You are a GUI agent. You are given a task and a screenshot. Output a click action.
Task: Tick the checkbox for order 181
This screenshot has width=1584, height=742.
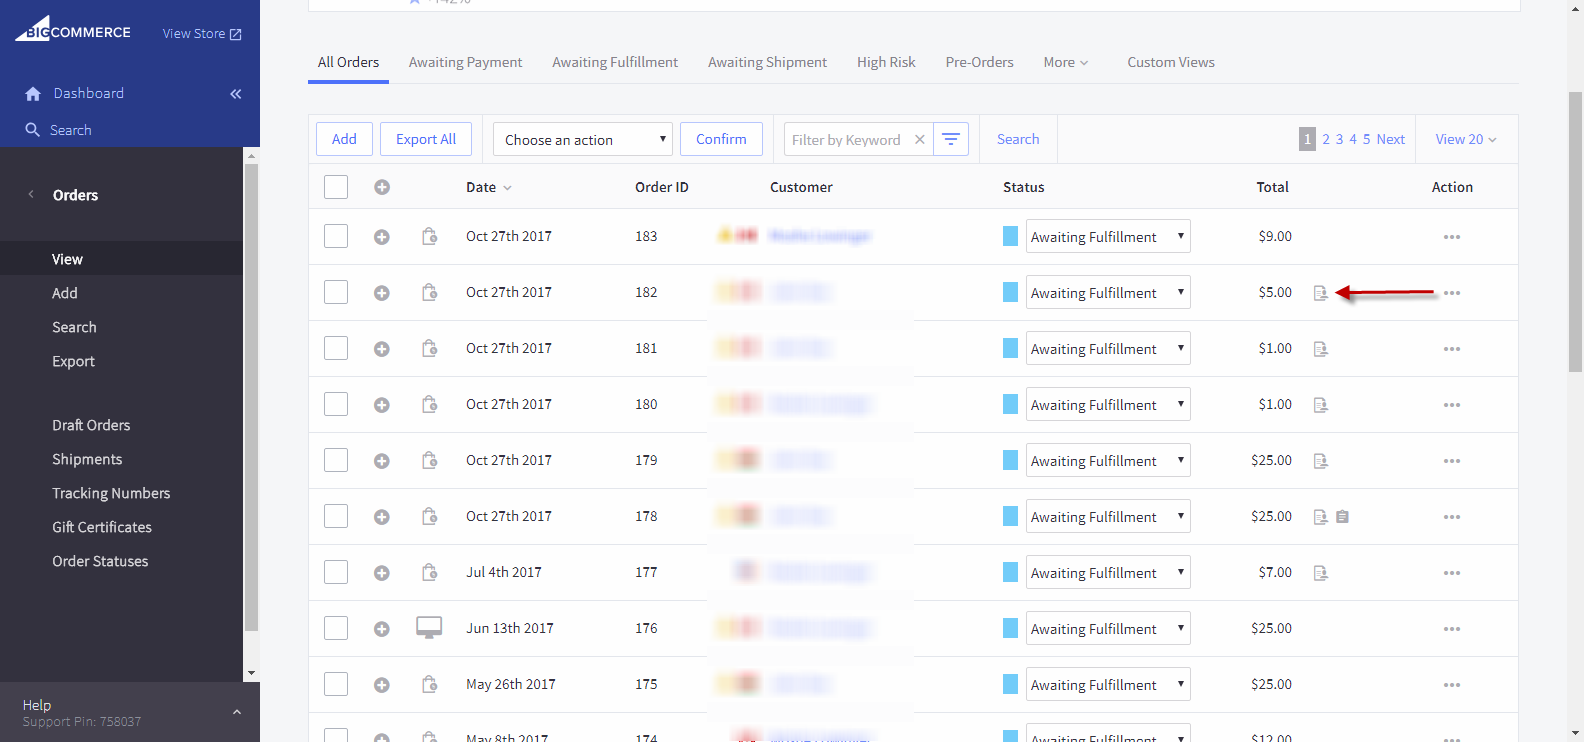click(336, 348)
